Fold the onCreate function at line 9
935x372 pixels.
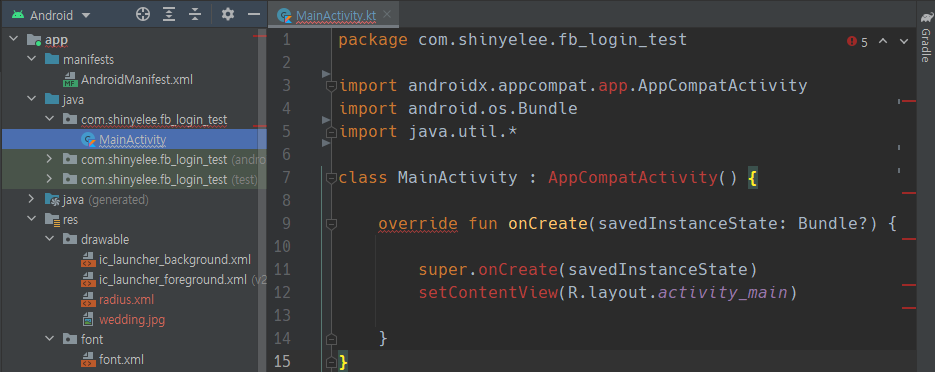tap(331, 224)
